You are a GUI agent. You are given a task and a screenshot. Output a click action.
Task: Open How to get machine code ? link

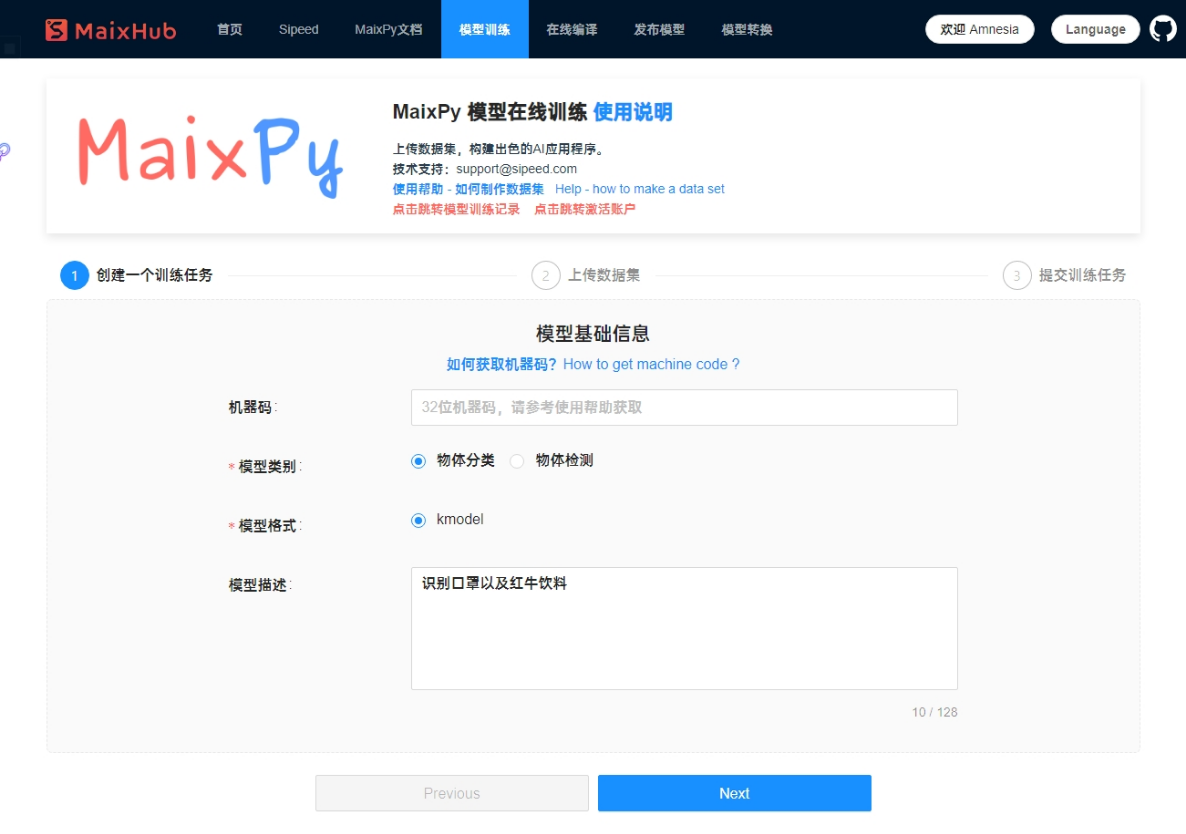click(651, 364)
